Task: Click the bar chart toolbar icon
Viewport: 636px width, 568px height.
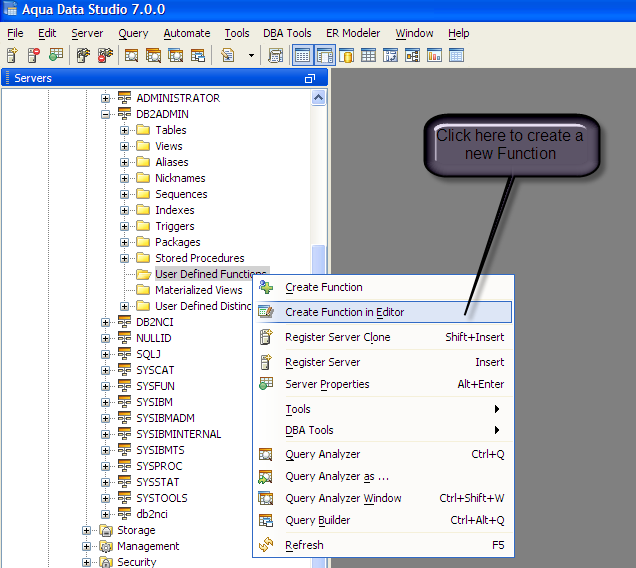Action: click(434, 55)
